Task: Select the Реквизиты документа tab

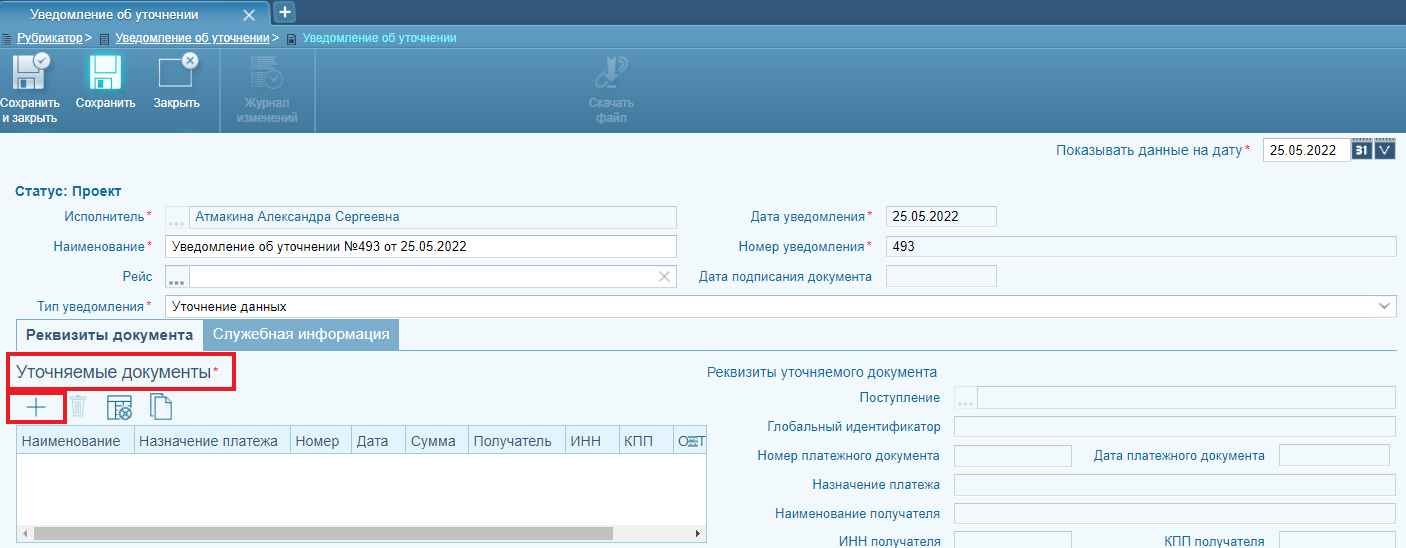Action: pyautogui.click(x=109, y=334)
